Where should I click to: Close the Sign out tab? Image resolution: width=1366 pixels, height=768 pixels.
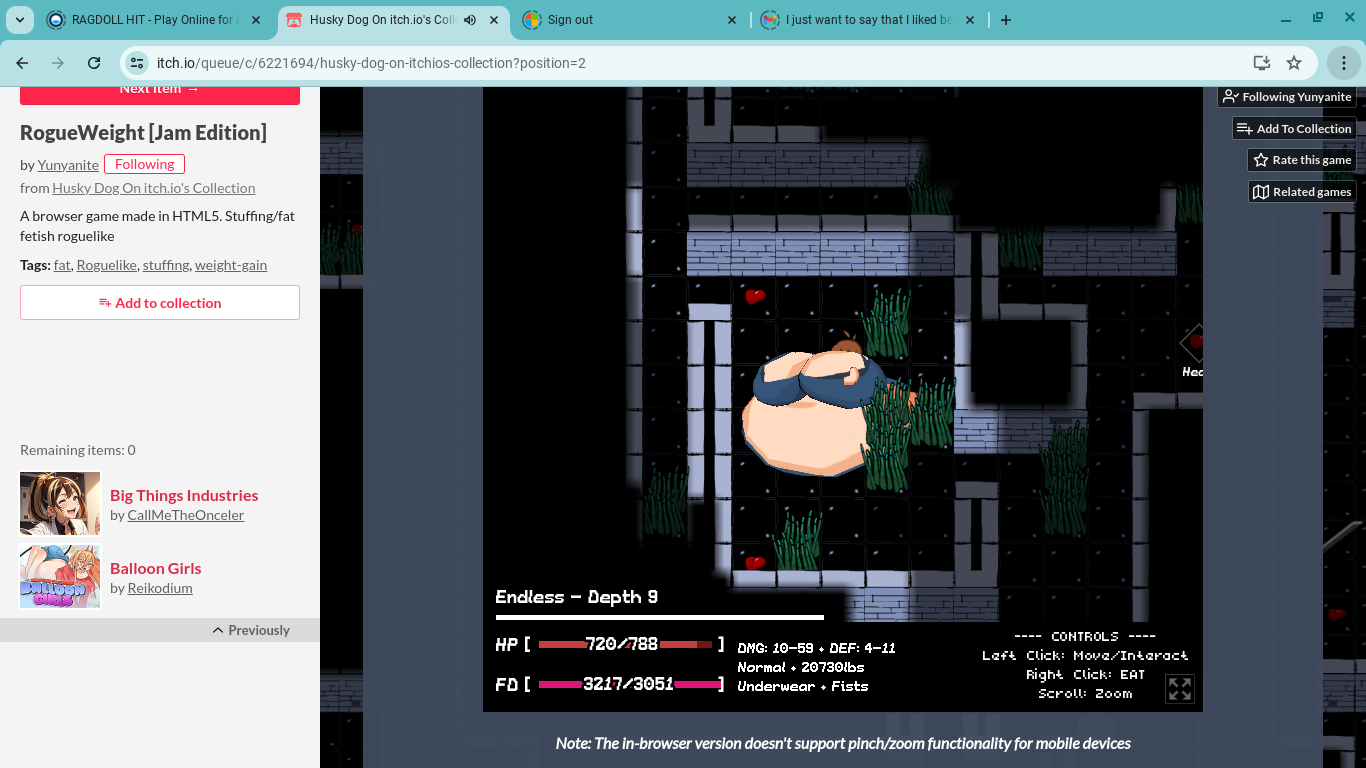tap(731, 20)
